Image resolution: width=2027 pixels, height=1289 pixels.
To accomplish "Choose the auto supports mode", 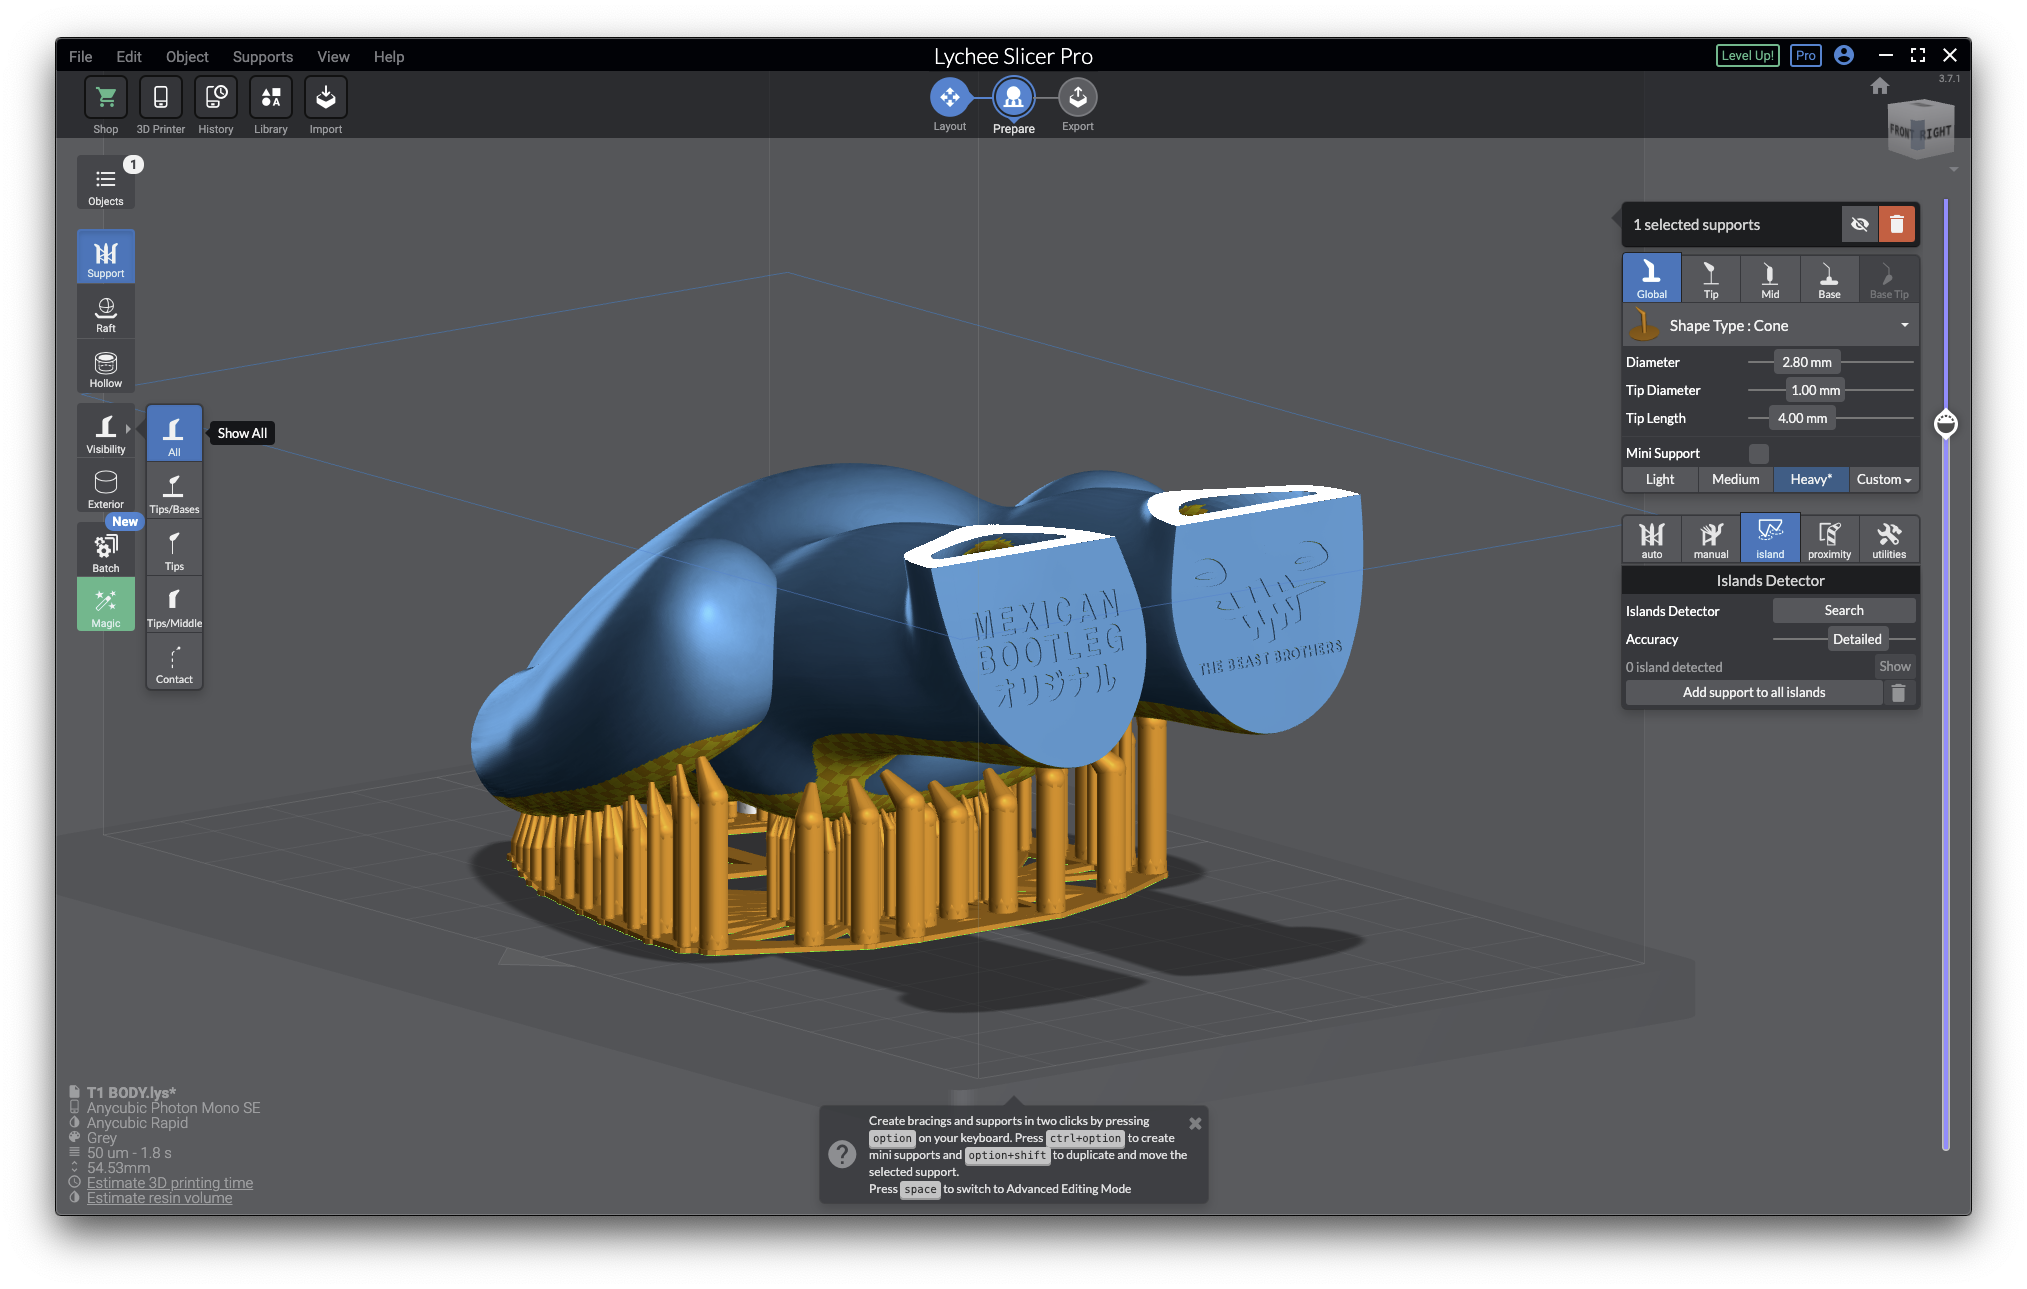I will (1651, 539).
